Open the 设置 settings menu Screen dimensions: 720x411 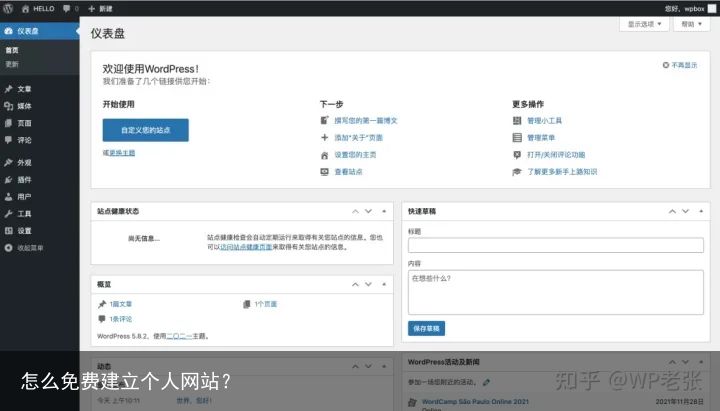[x=39, y=230]
